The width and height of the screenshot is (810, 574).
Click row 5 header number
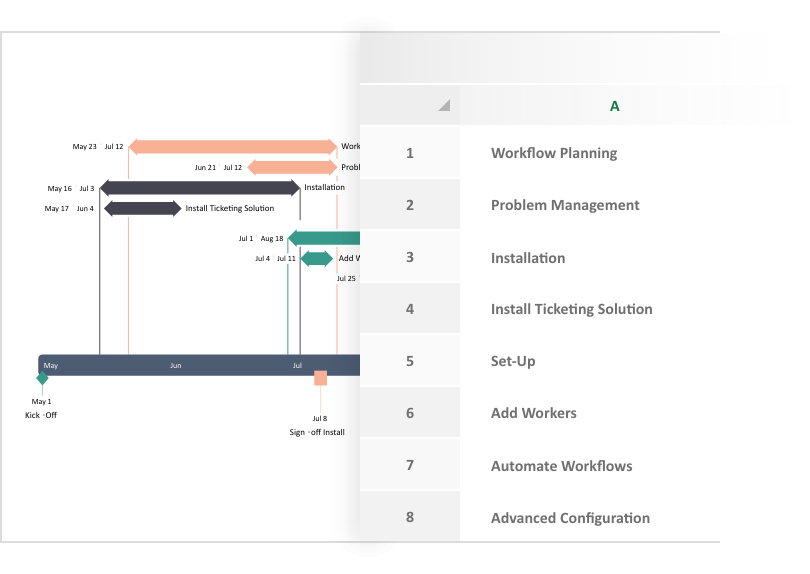point(410,361)
